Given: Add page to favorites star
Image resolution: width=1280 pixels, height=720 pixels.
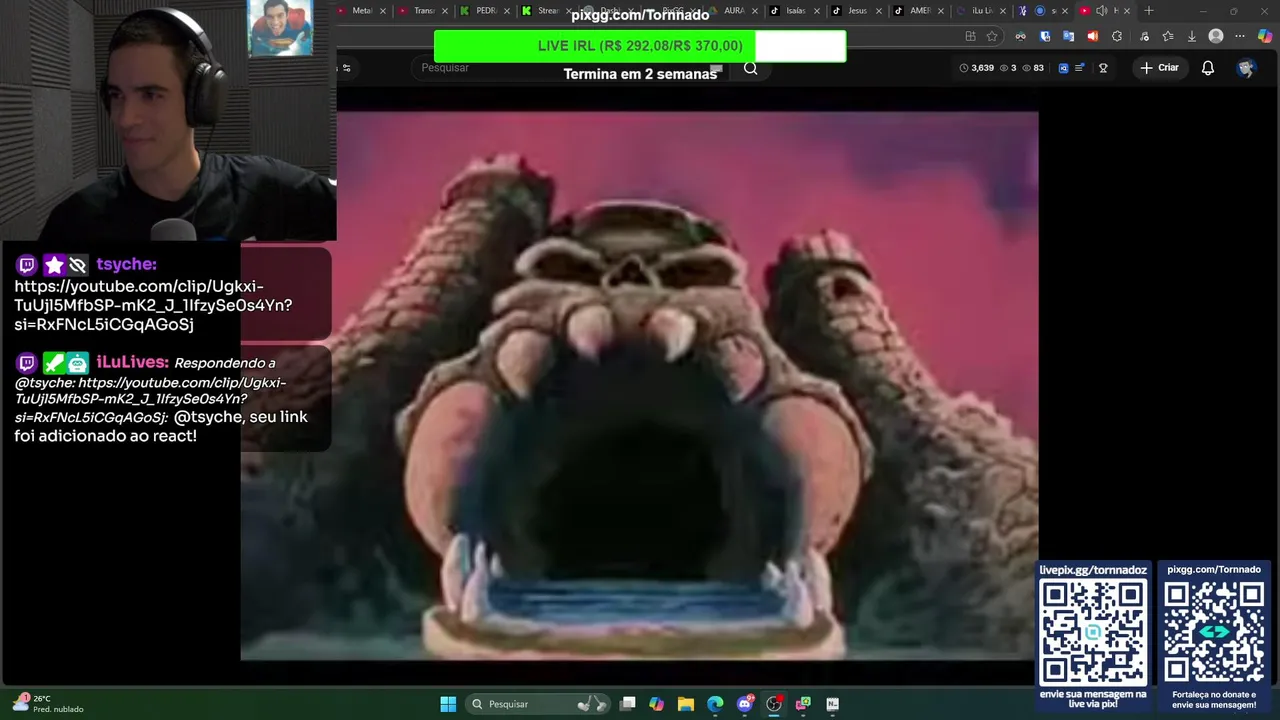Looking at the screenshot, I should click(x=992, y=36).
